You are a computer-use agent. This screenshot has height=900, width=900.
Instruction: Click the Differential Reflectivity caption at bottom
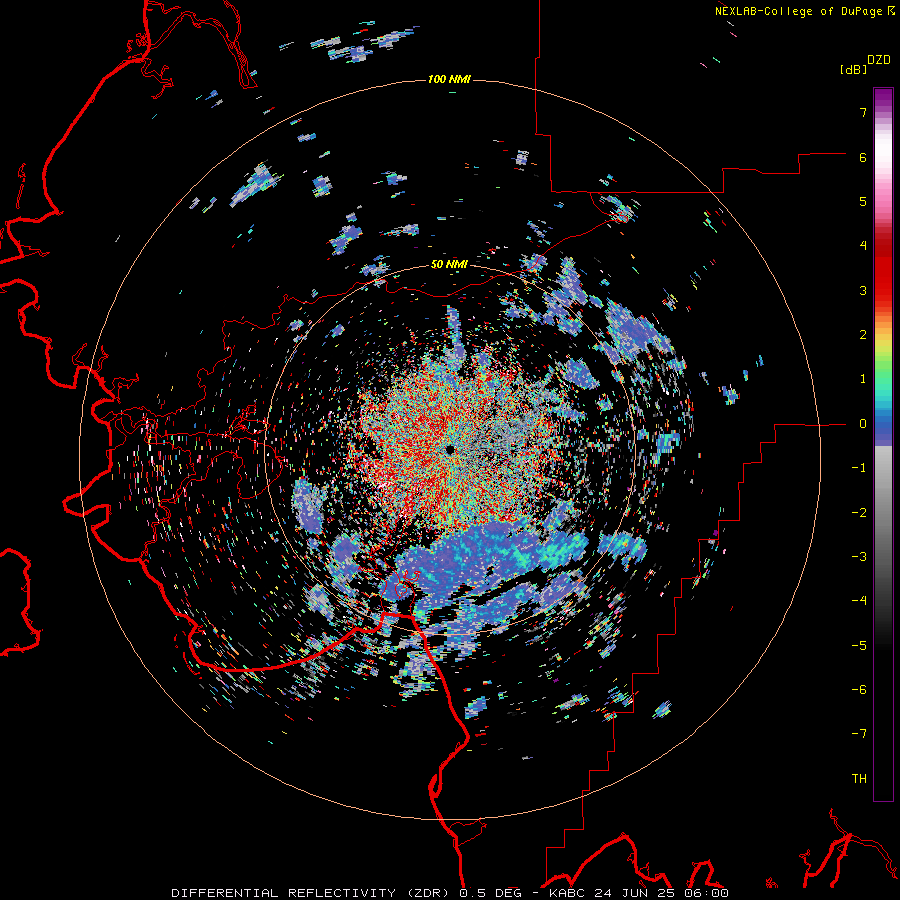point(450,893)
